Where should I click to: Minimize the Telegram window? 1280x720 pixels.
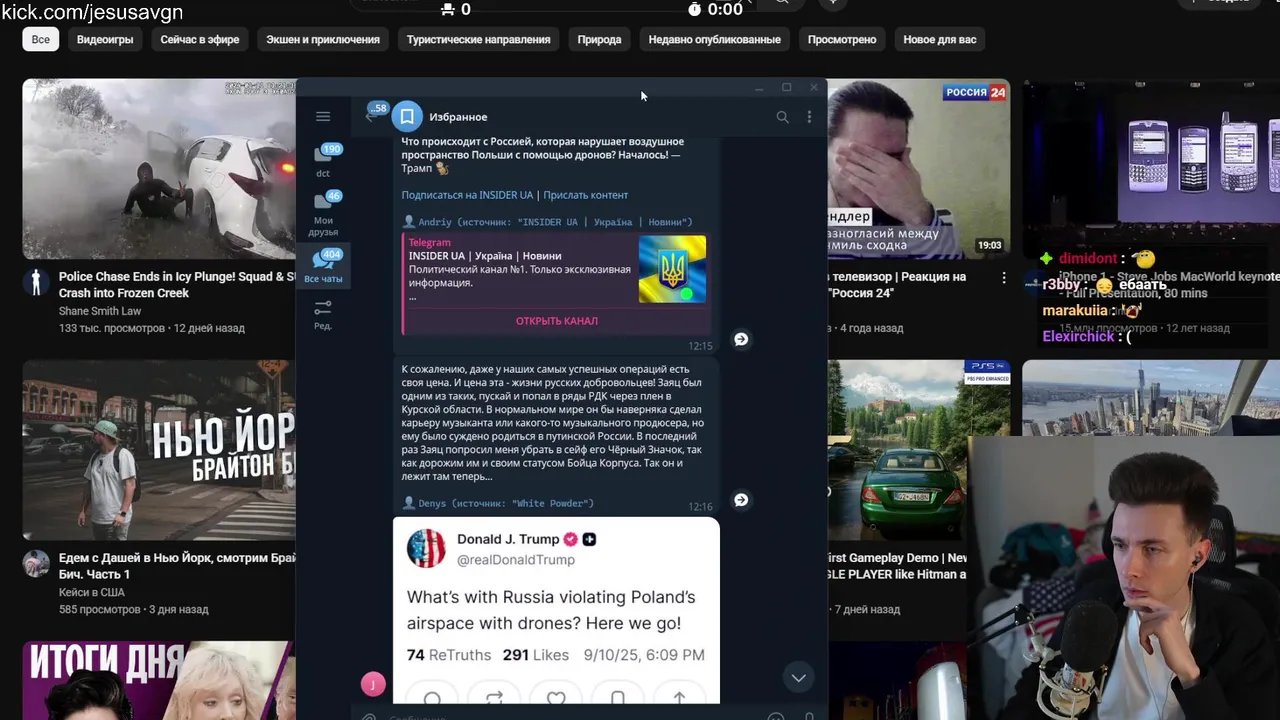(x=759, y=88)
